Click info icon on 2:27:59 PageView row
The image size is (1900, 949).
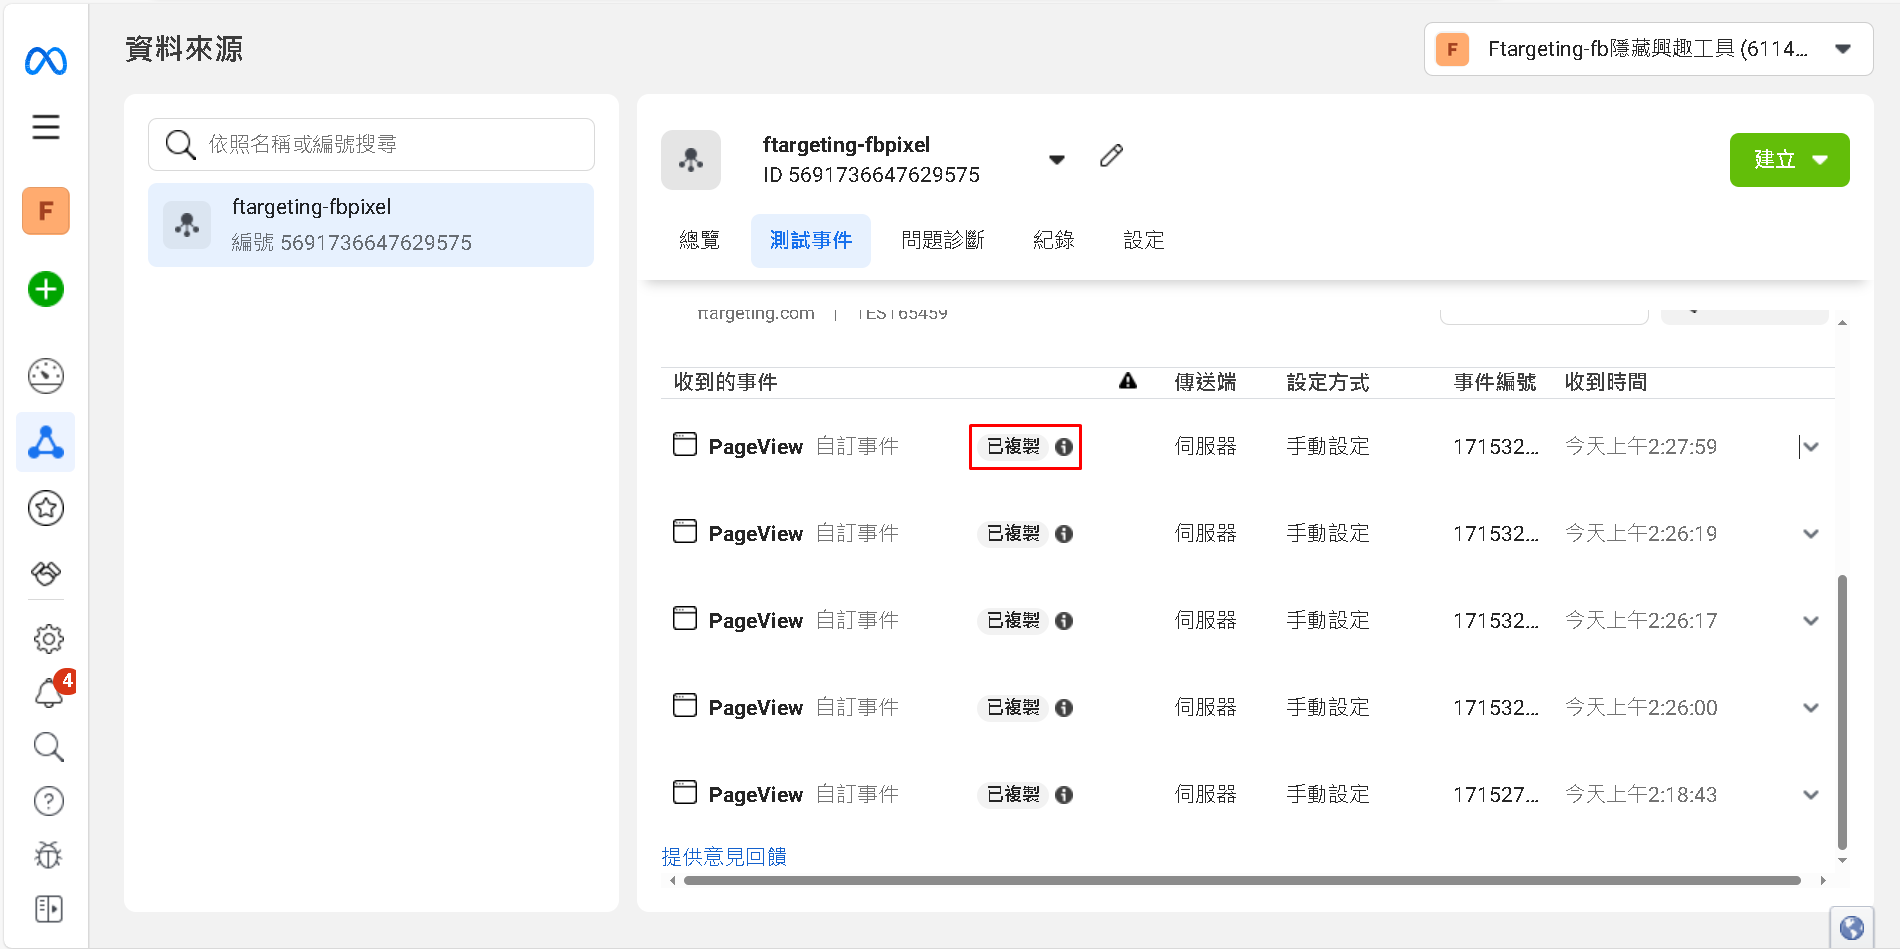[1064, 447]
